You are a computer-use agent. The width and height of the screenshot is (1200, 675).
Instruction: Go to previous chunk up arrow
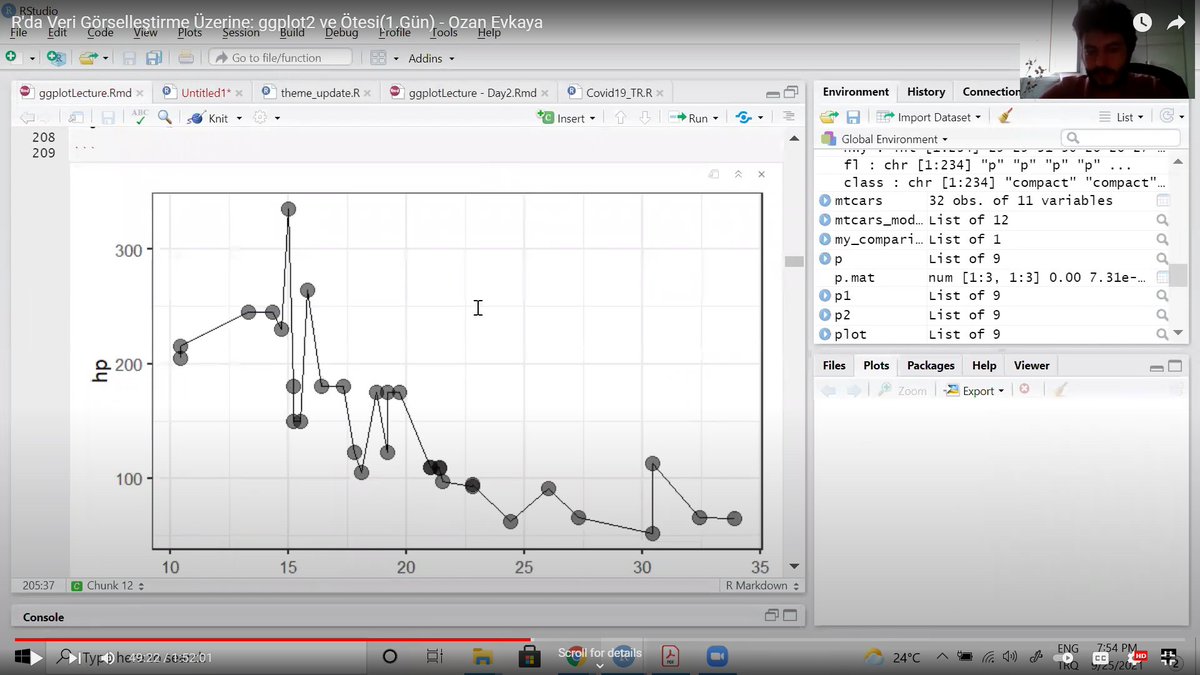tap(620, 117)
